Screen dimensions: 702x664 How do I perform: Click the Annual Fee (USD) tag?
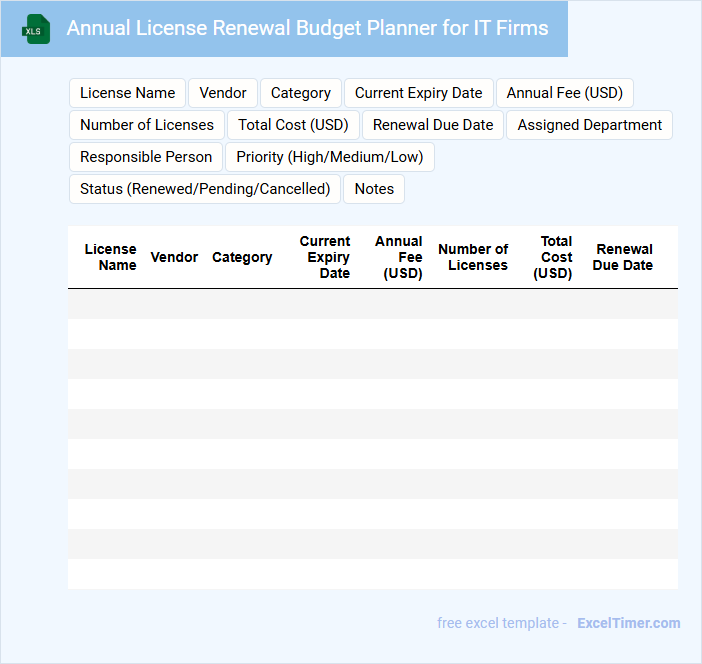pyautogui.click(x=564, y=93)
